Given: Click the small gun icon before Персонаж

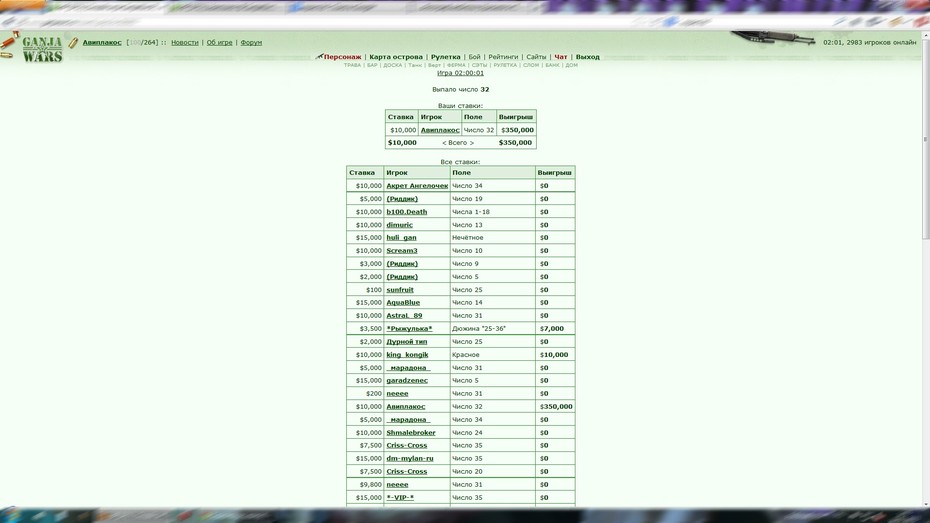Looking at the screenshot, I should 319,56.
